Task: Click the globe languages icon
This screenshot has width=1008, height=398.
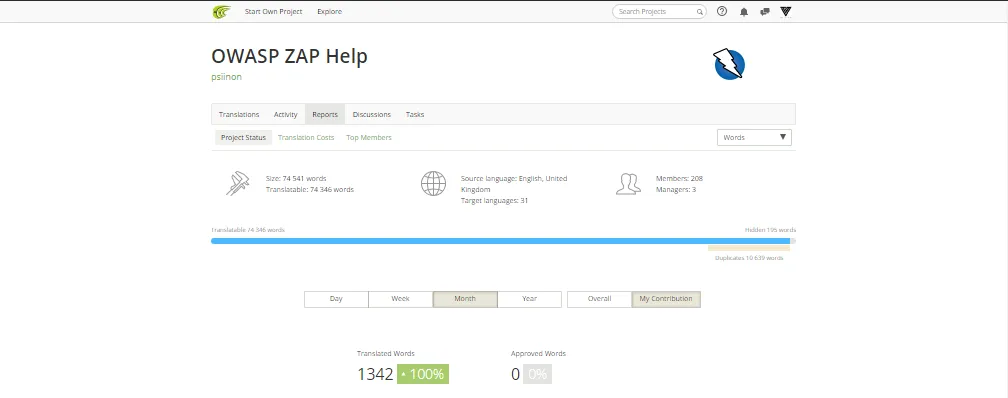Action: (x=433, y=183)
